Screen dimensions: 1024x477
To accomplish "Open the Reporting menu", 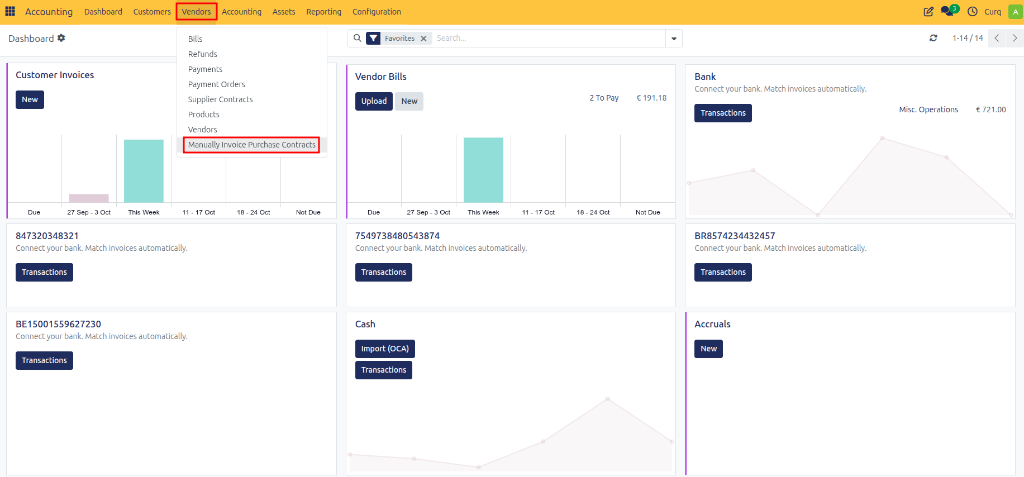I will [x=323, y=12].
